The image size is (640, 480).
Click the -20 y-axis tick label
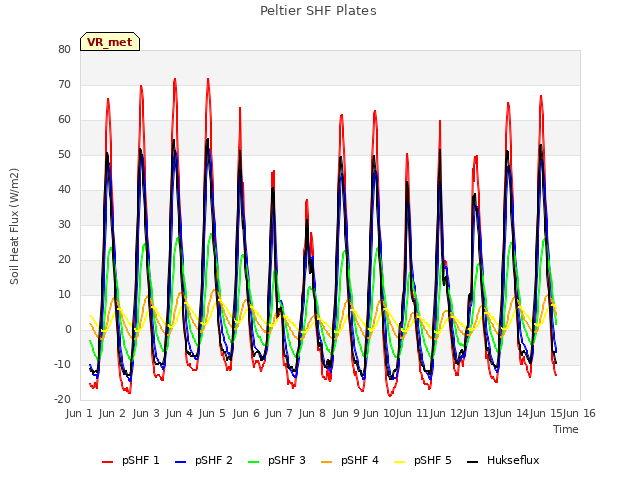tap(62, 400)
